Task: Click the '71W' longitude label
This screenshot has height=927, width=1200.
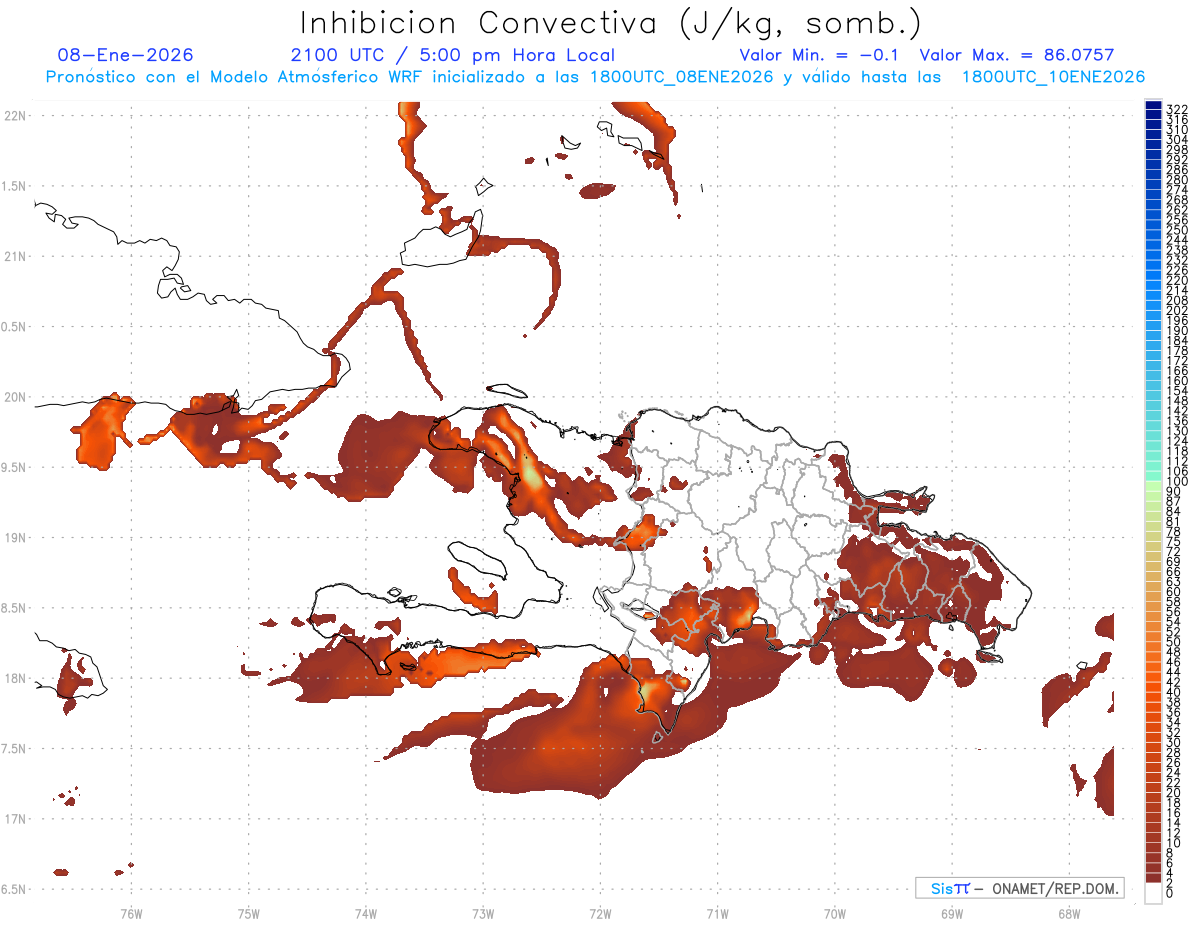Action: pos(717,913)
